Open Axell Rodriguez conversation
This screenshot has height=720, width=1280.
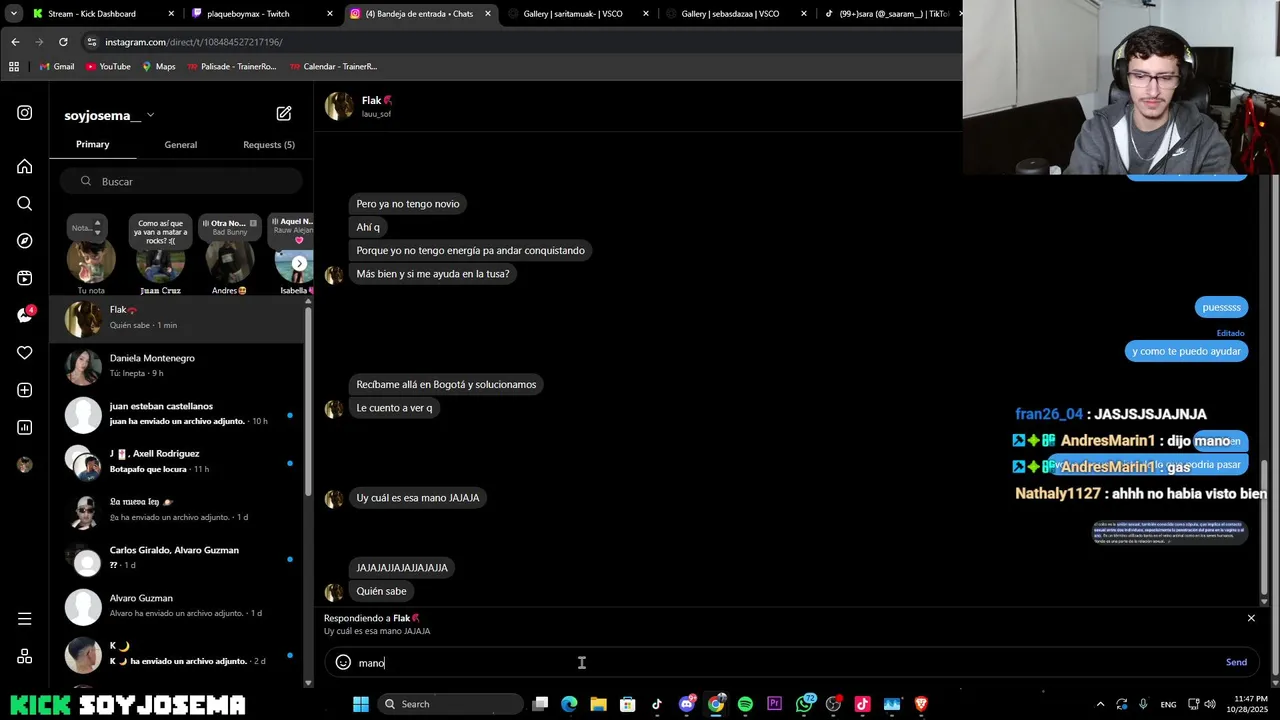click(x=177, y=462)
